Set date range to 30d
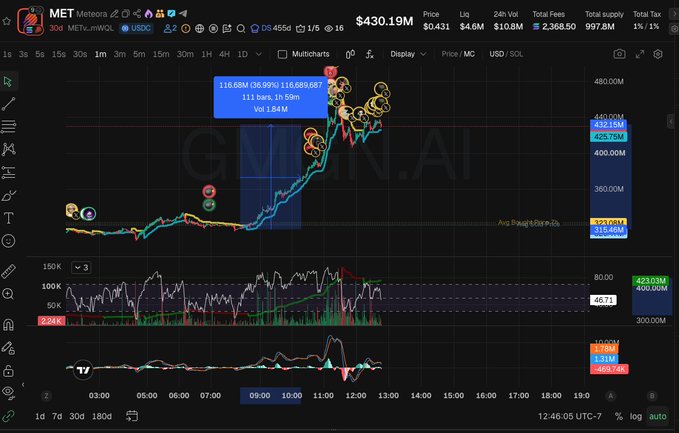This screenshot has height=433, width=679. [77, 417]
